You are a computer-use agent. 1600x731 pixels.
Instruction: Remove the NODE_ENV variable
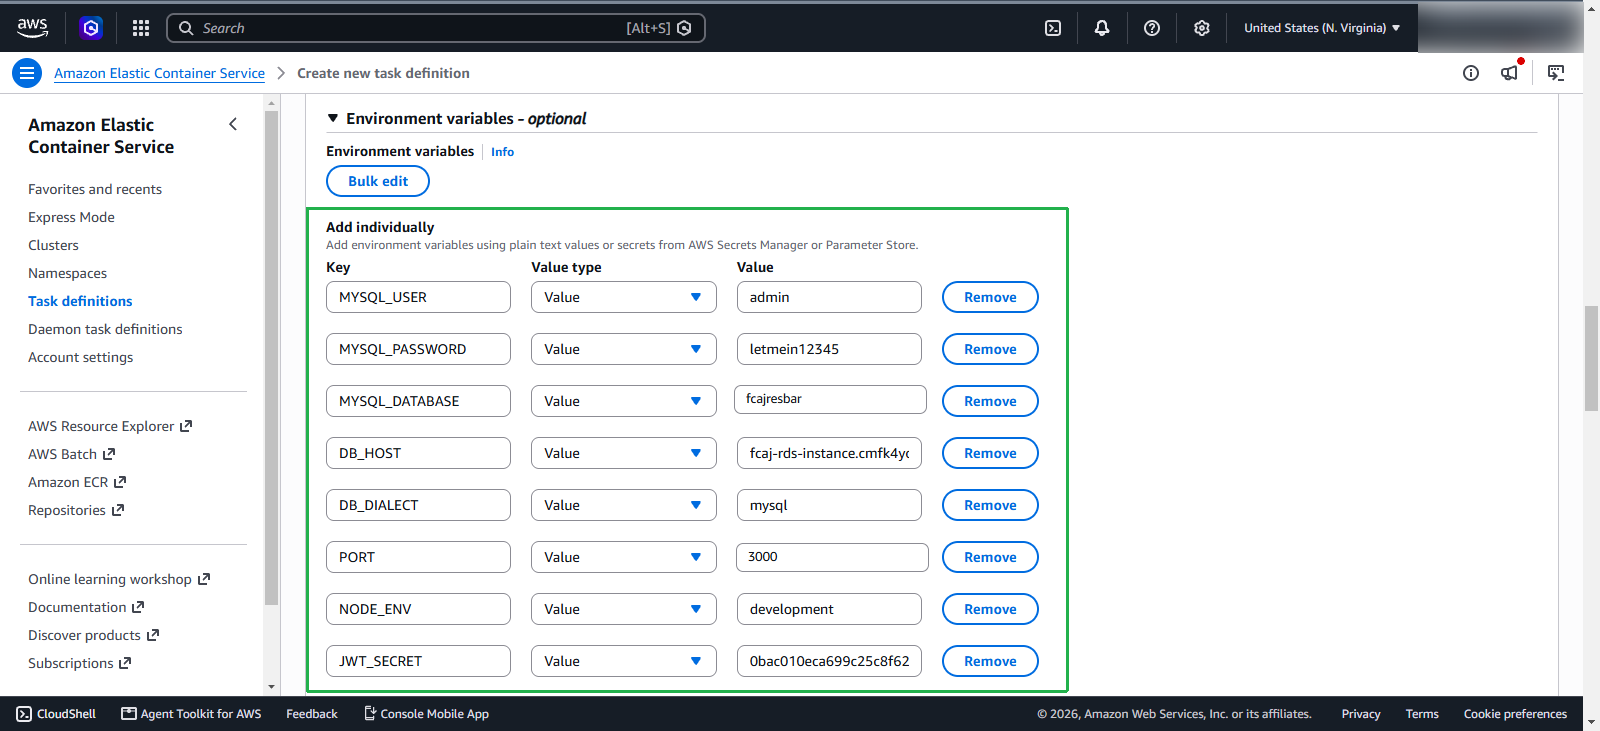[x=990, y=609]
